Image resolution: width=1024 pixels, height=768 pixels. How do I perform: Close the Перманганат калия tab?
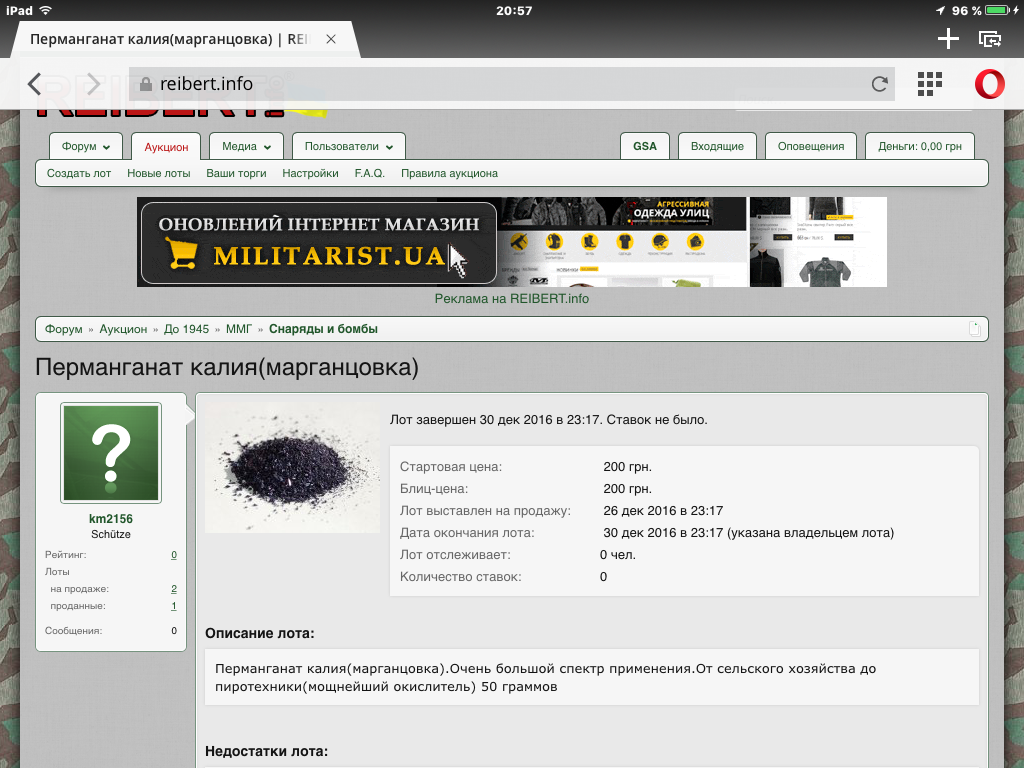pos(331,39)
